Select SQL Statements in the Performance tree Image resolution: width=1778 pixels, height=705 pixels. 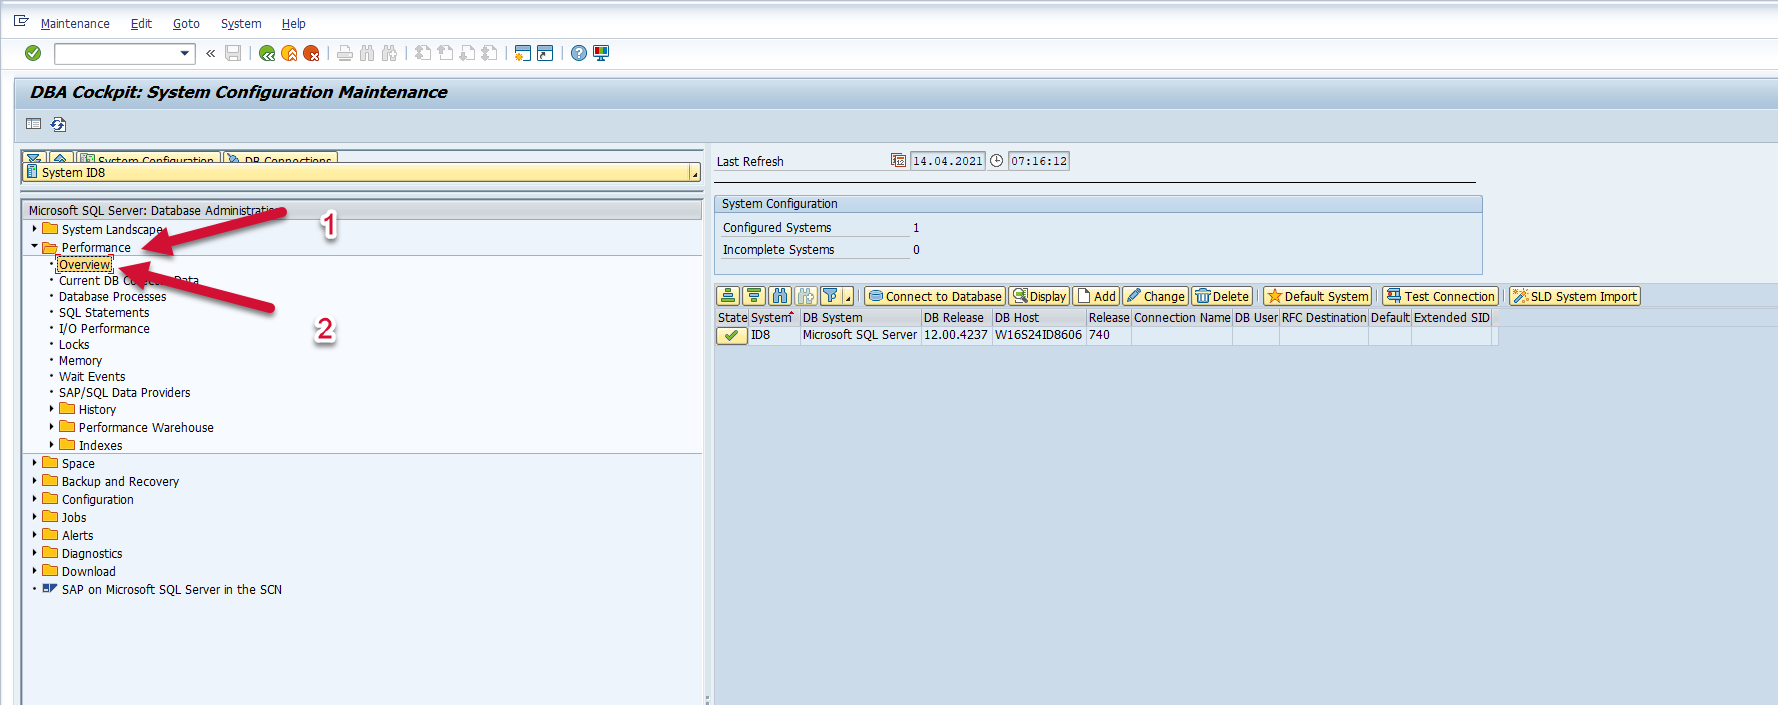[104, 313]
